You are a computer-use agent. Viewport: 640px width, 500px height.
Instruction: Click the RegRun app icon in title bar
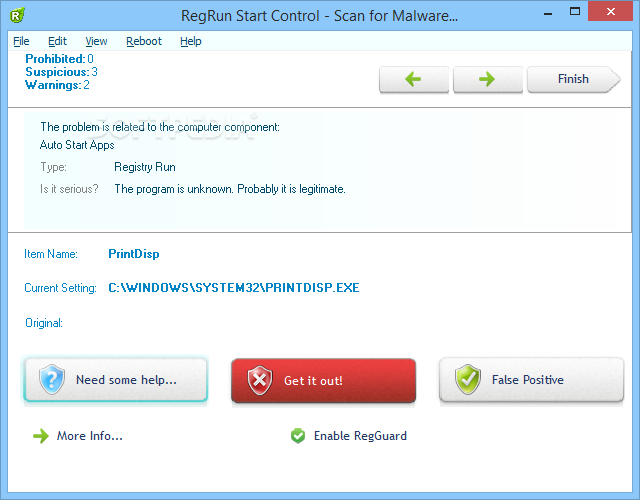pyautogui.click(x=17, y=16)
